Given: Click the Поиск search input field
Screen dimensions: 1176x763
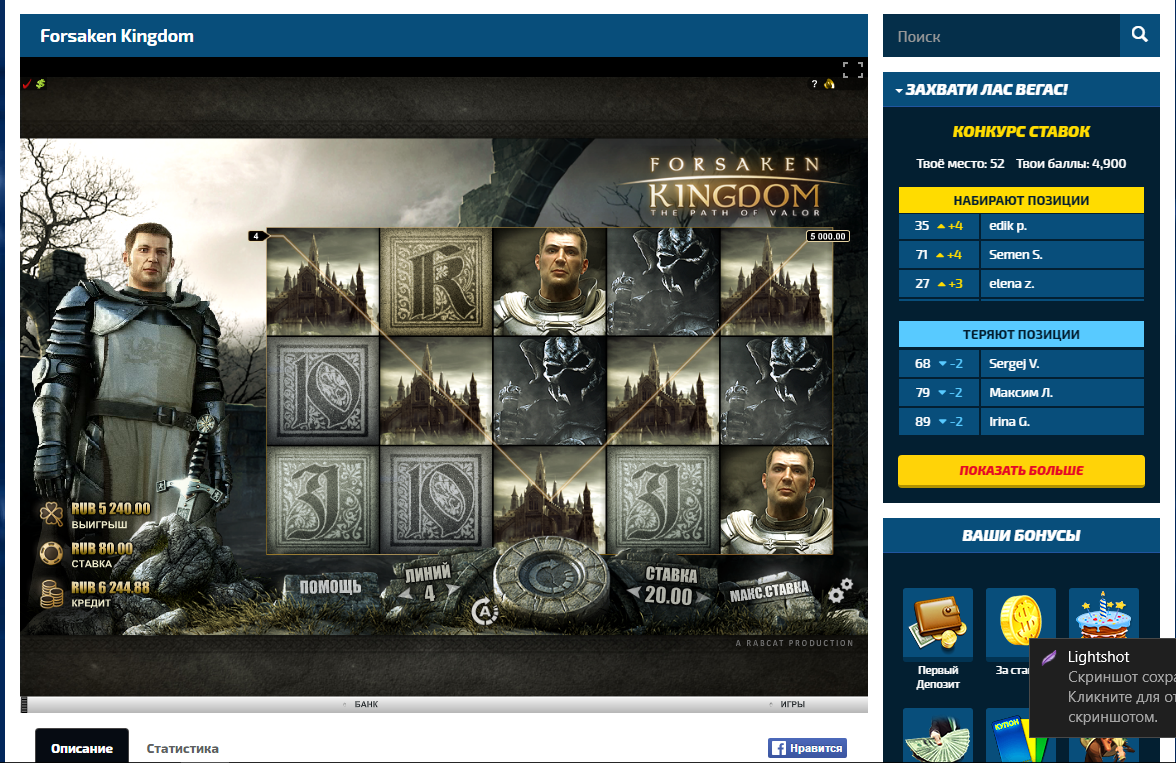Looking at the screenshot, I should 1001,35.
